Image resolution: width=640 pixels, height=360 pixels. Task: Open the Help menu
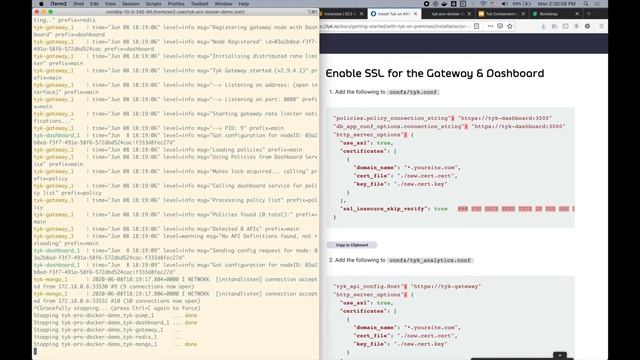pos(244,4)
